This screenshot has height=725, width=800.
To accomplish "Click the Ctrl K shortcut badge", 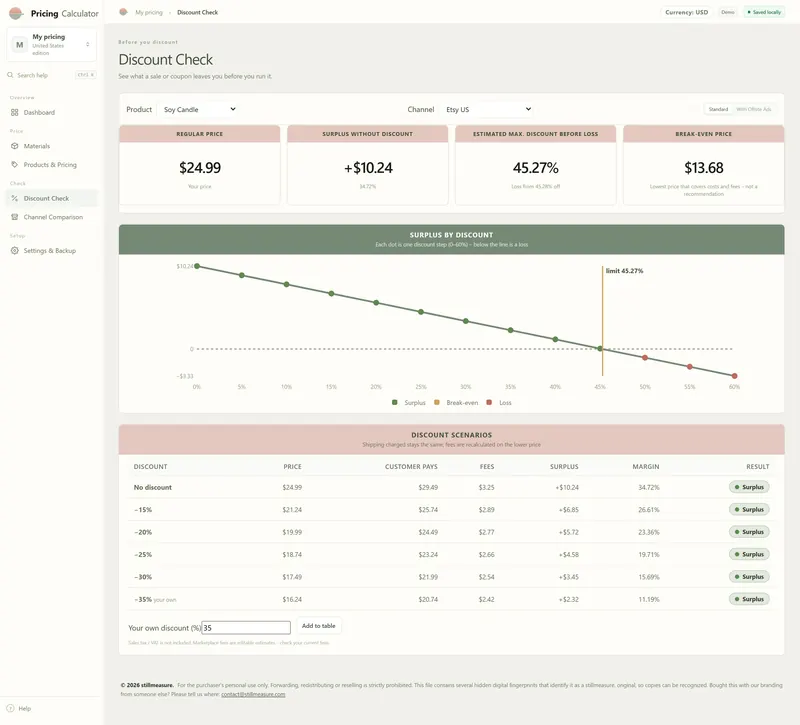I will pos(85,75).
